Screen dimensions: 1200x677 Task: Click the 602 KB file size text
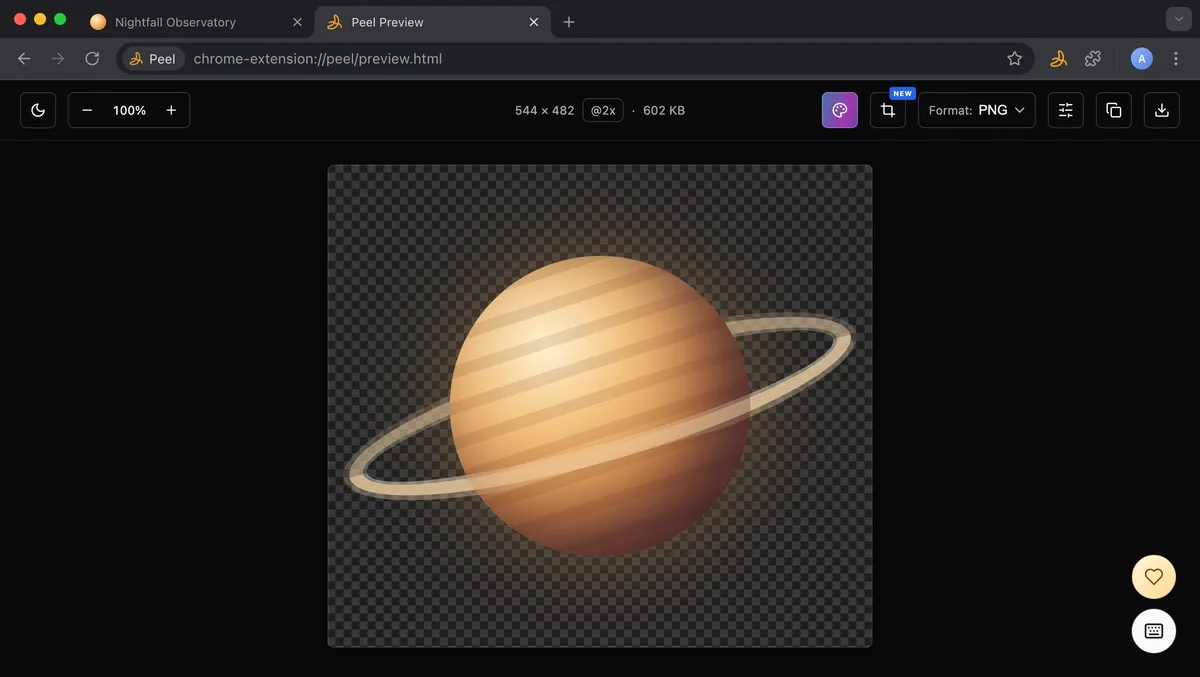663,111
